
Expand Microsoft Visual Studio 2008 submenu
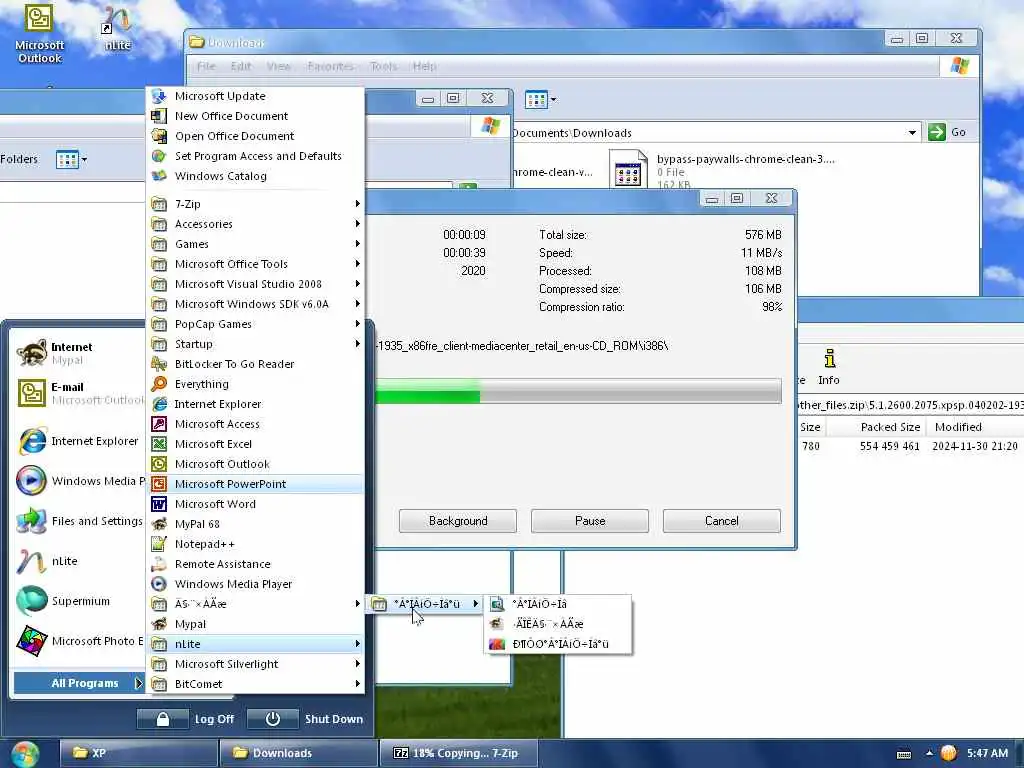(255, 284)
